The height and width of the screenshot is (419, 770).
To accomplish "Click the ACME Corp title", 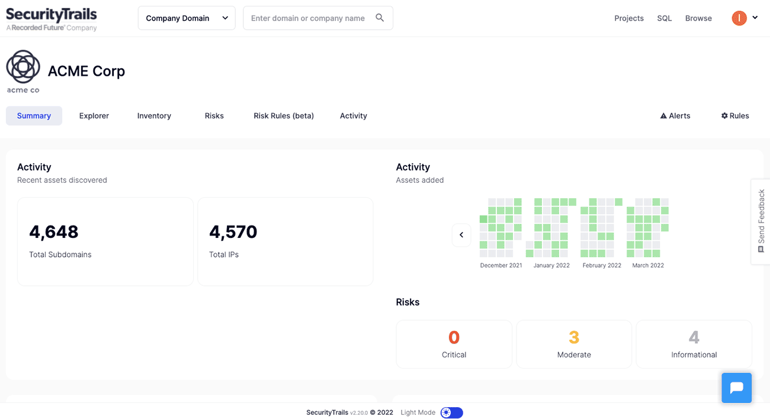I will 86,71.
